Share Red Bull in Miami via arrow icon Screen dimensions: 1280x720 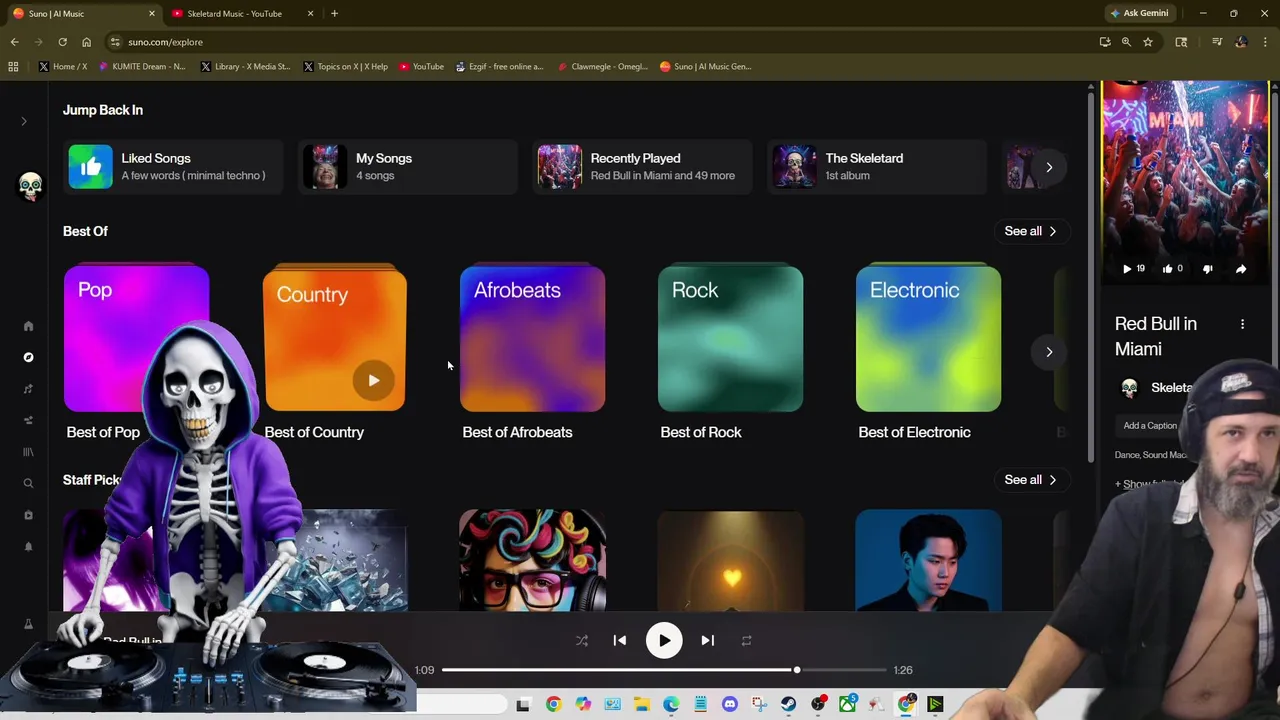click(x=1241, y=269)
